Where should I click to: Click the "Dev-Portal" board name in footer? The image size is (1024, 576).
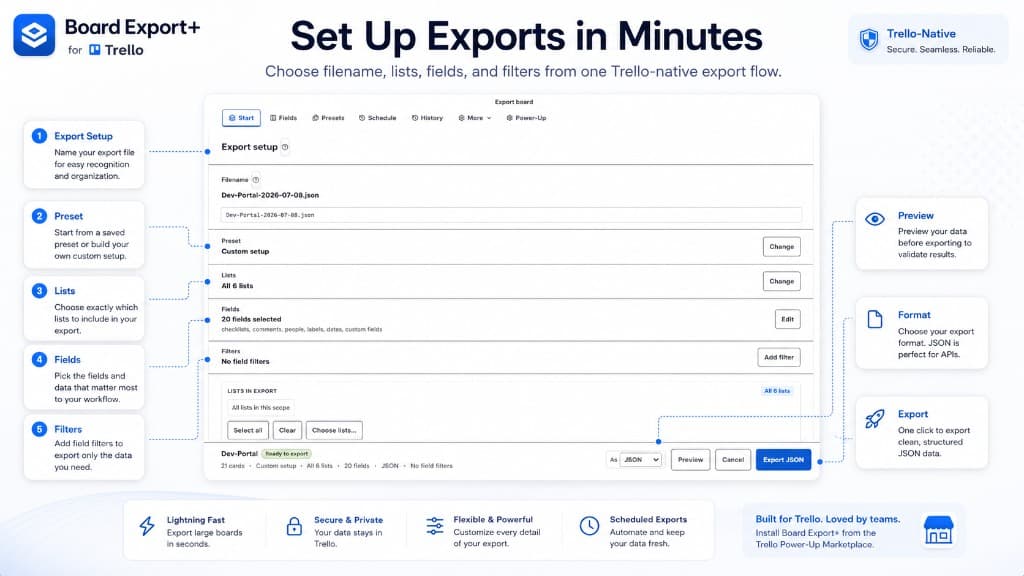[239, 453]
